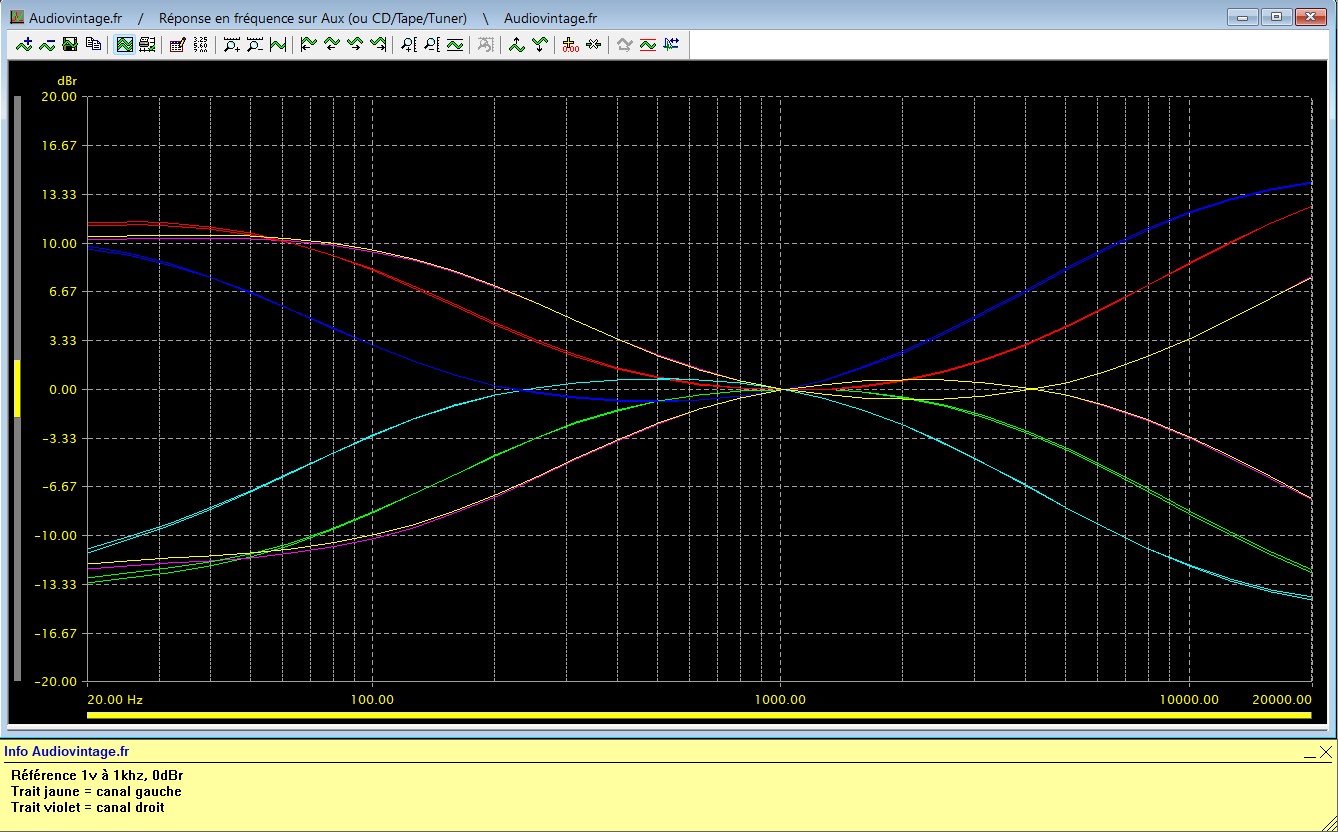This screenshot has height=832, width=1338.
Task: Click the red and green curve icon
Action: coord(647,44)
